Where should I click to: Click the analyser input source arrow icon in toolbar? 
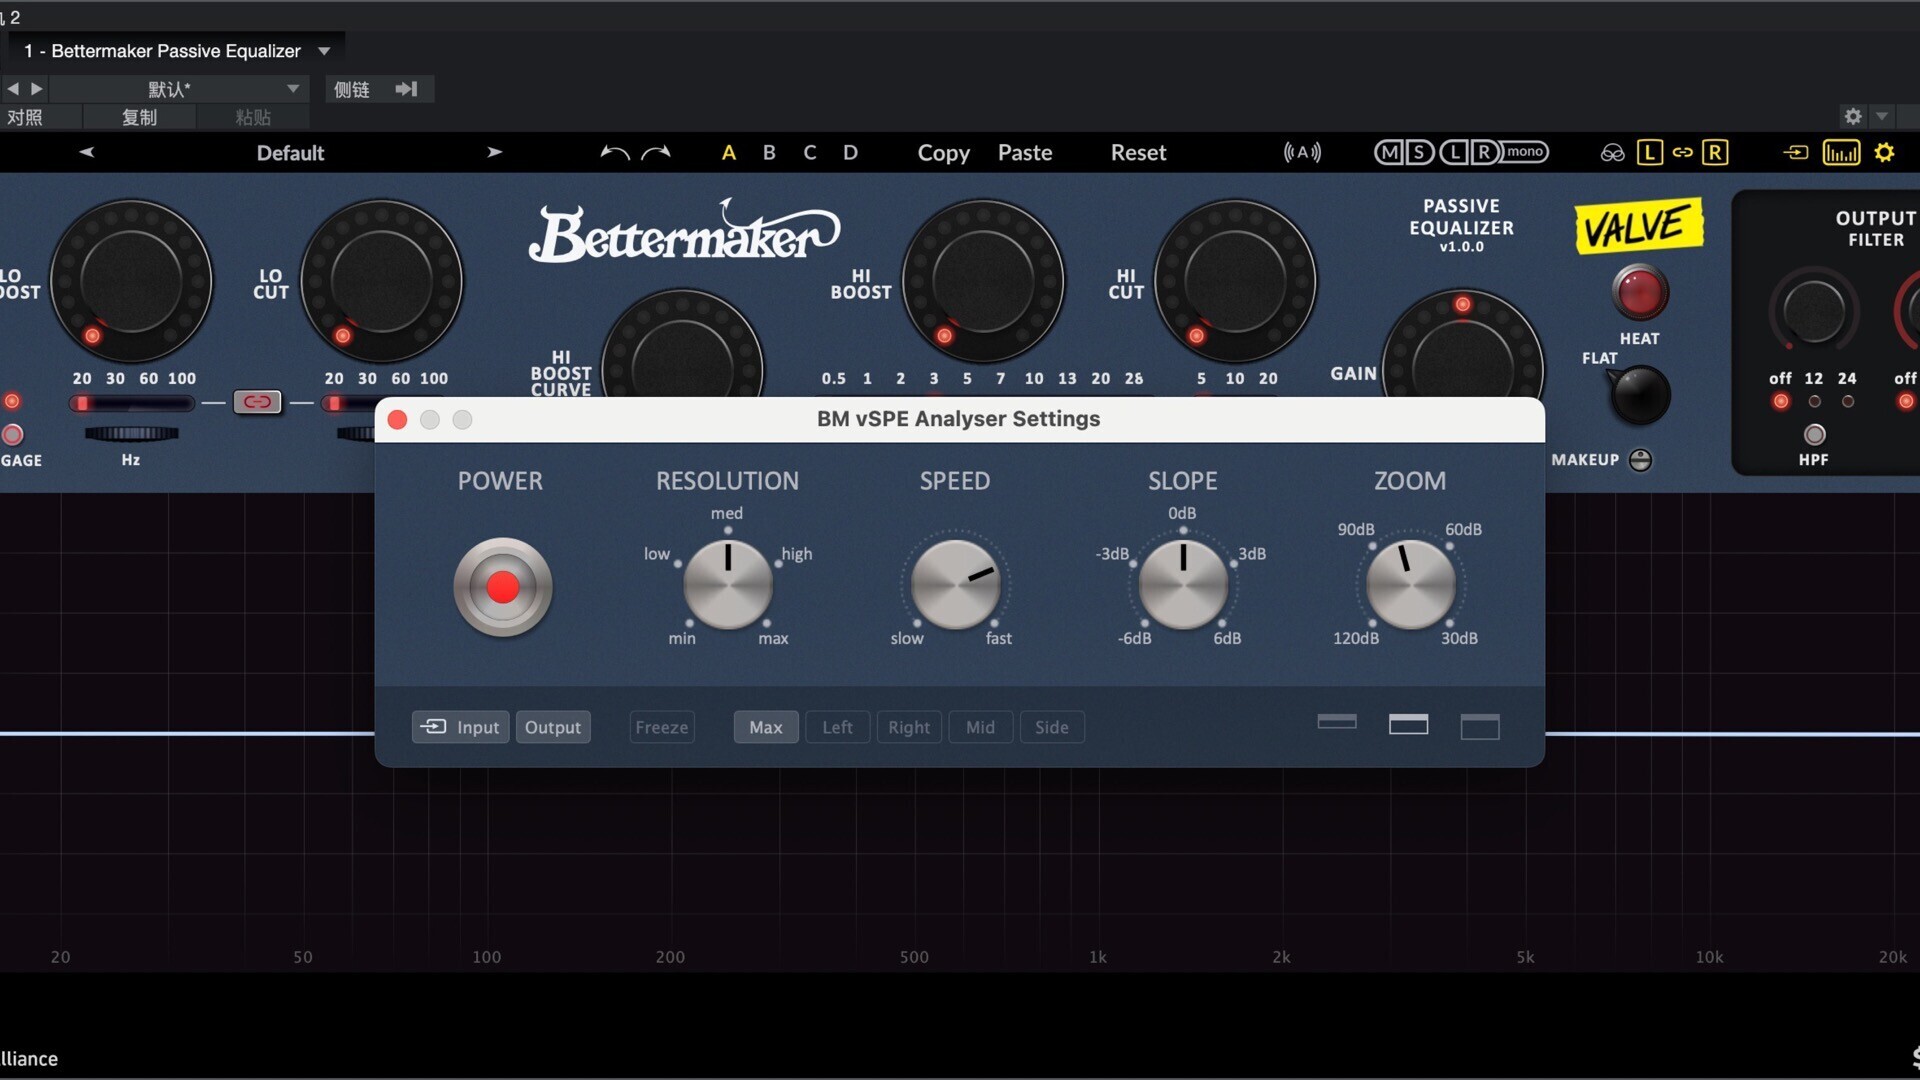pyautogui.click(x=1796, y=152)
